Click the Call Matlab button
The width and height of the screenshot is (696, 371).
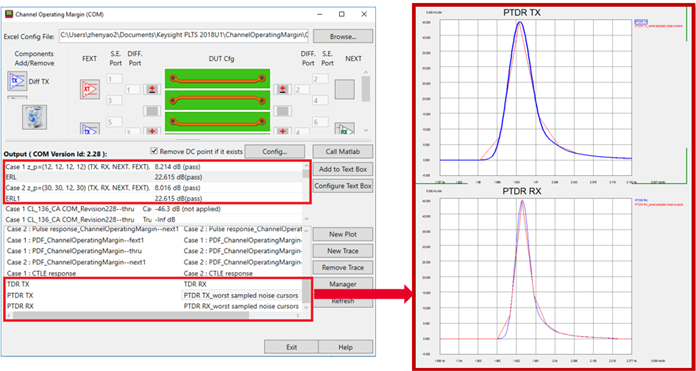tap(342, 151)
